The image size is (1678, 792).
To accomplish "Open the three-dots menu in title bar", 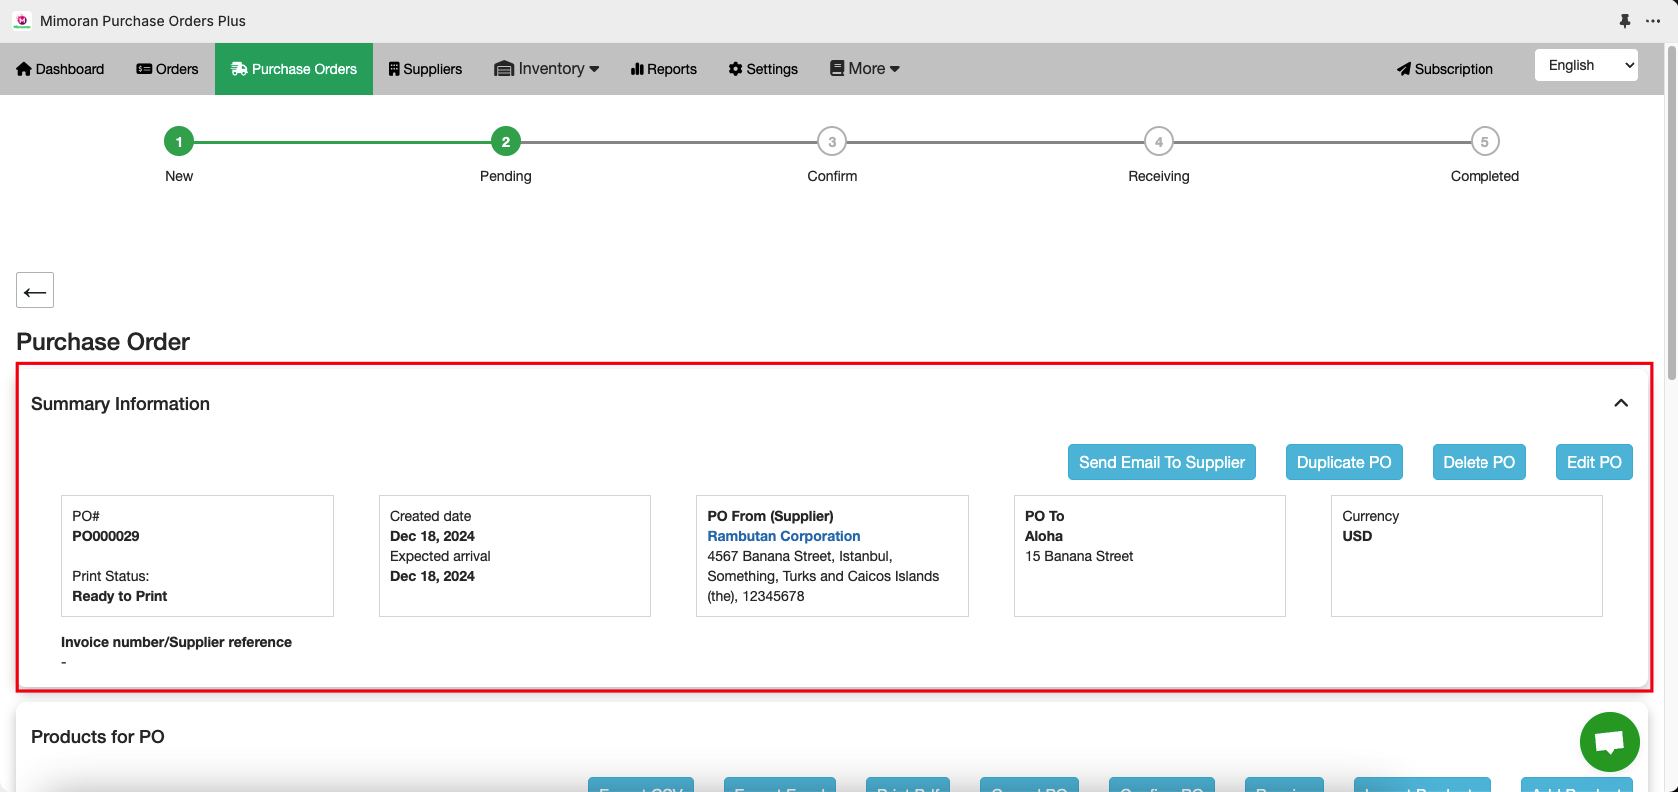I will coord(1653,21).
